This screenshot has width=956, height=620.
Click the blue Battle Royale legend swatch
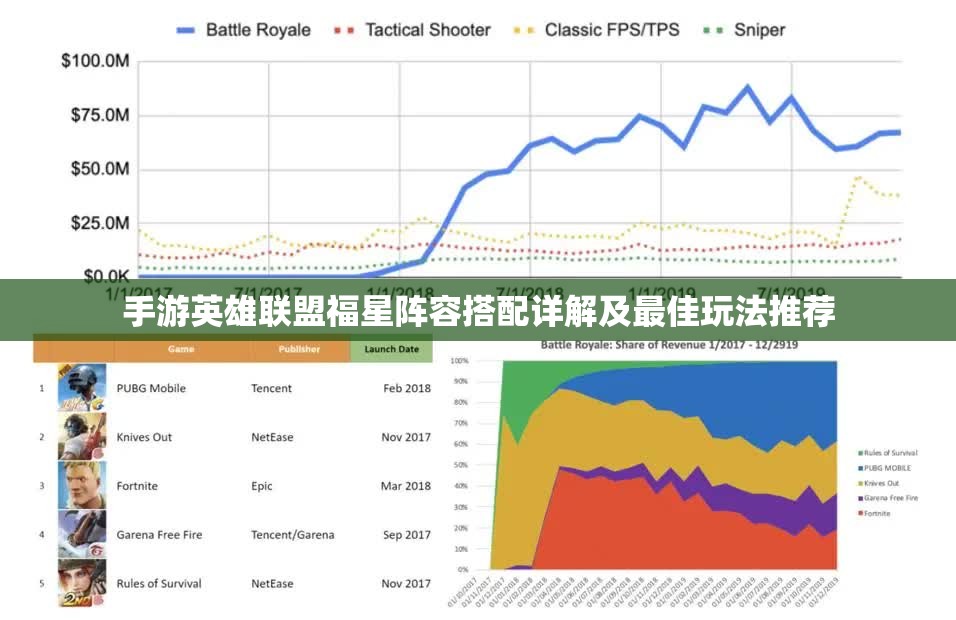point(185,30)
